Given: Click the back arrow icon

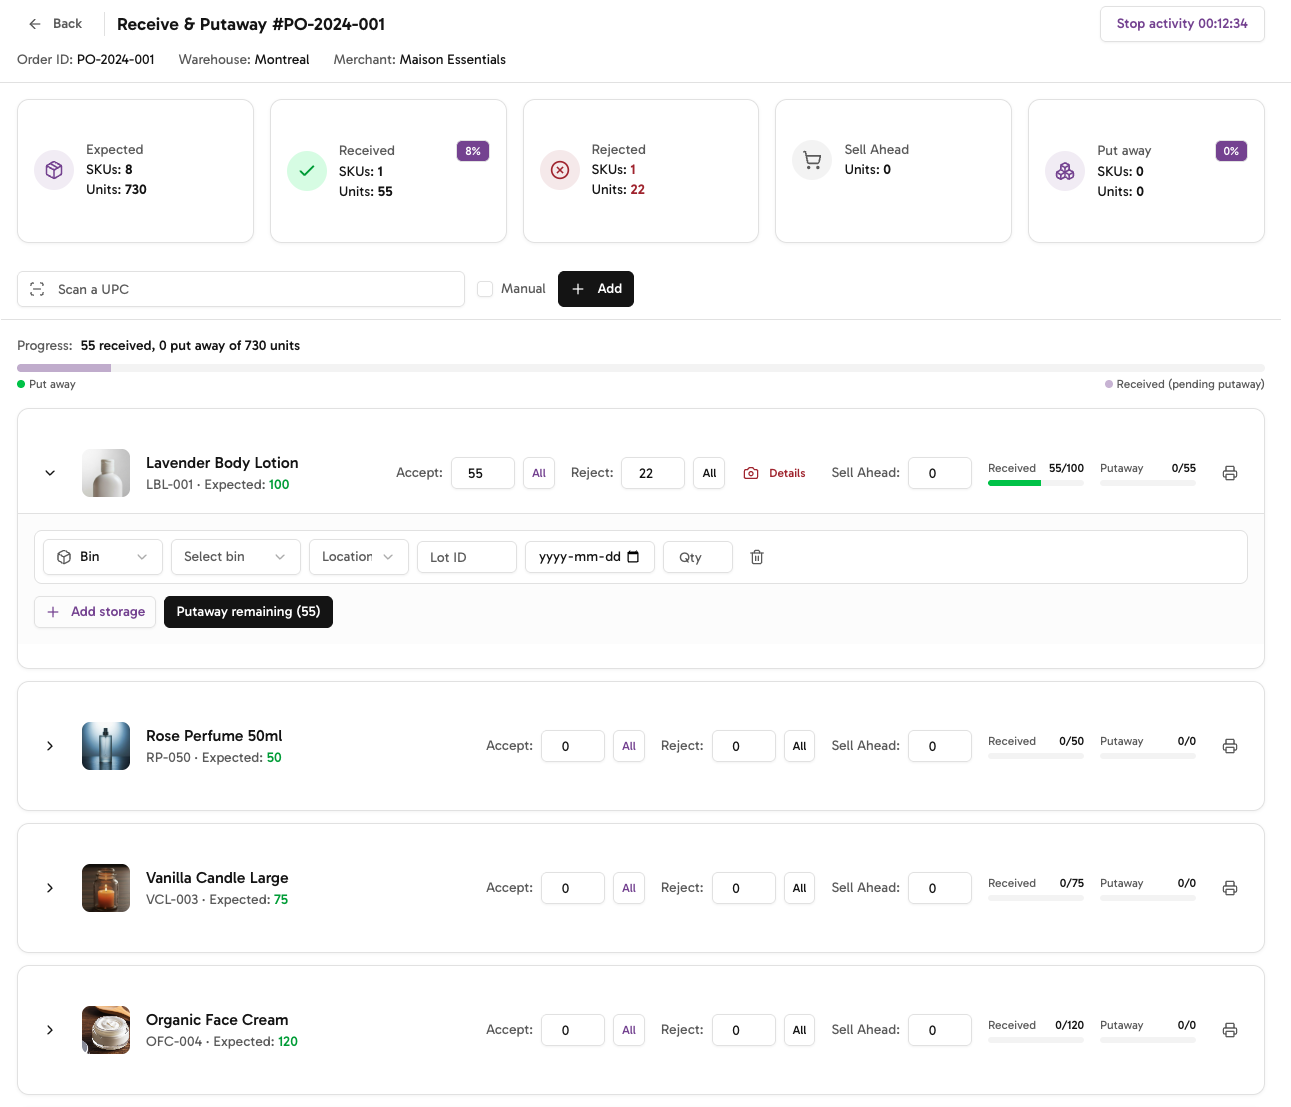Looking at the screenshot, I should click(x=35, y=24).
